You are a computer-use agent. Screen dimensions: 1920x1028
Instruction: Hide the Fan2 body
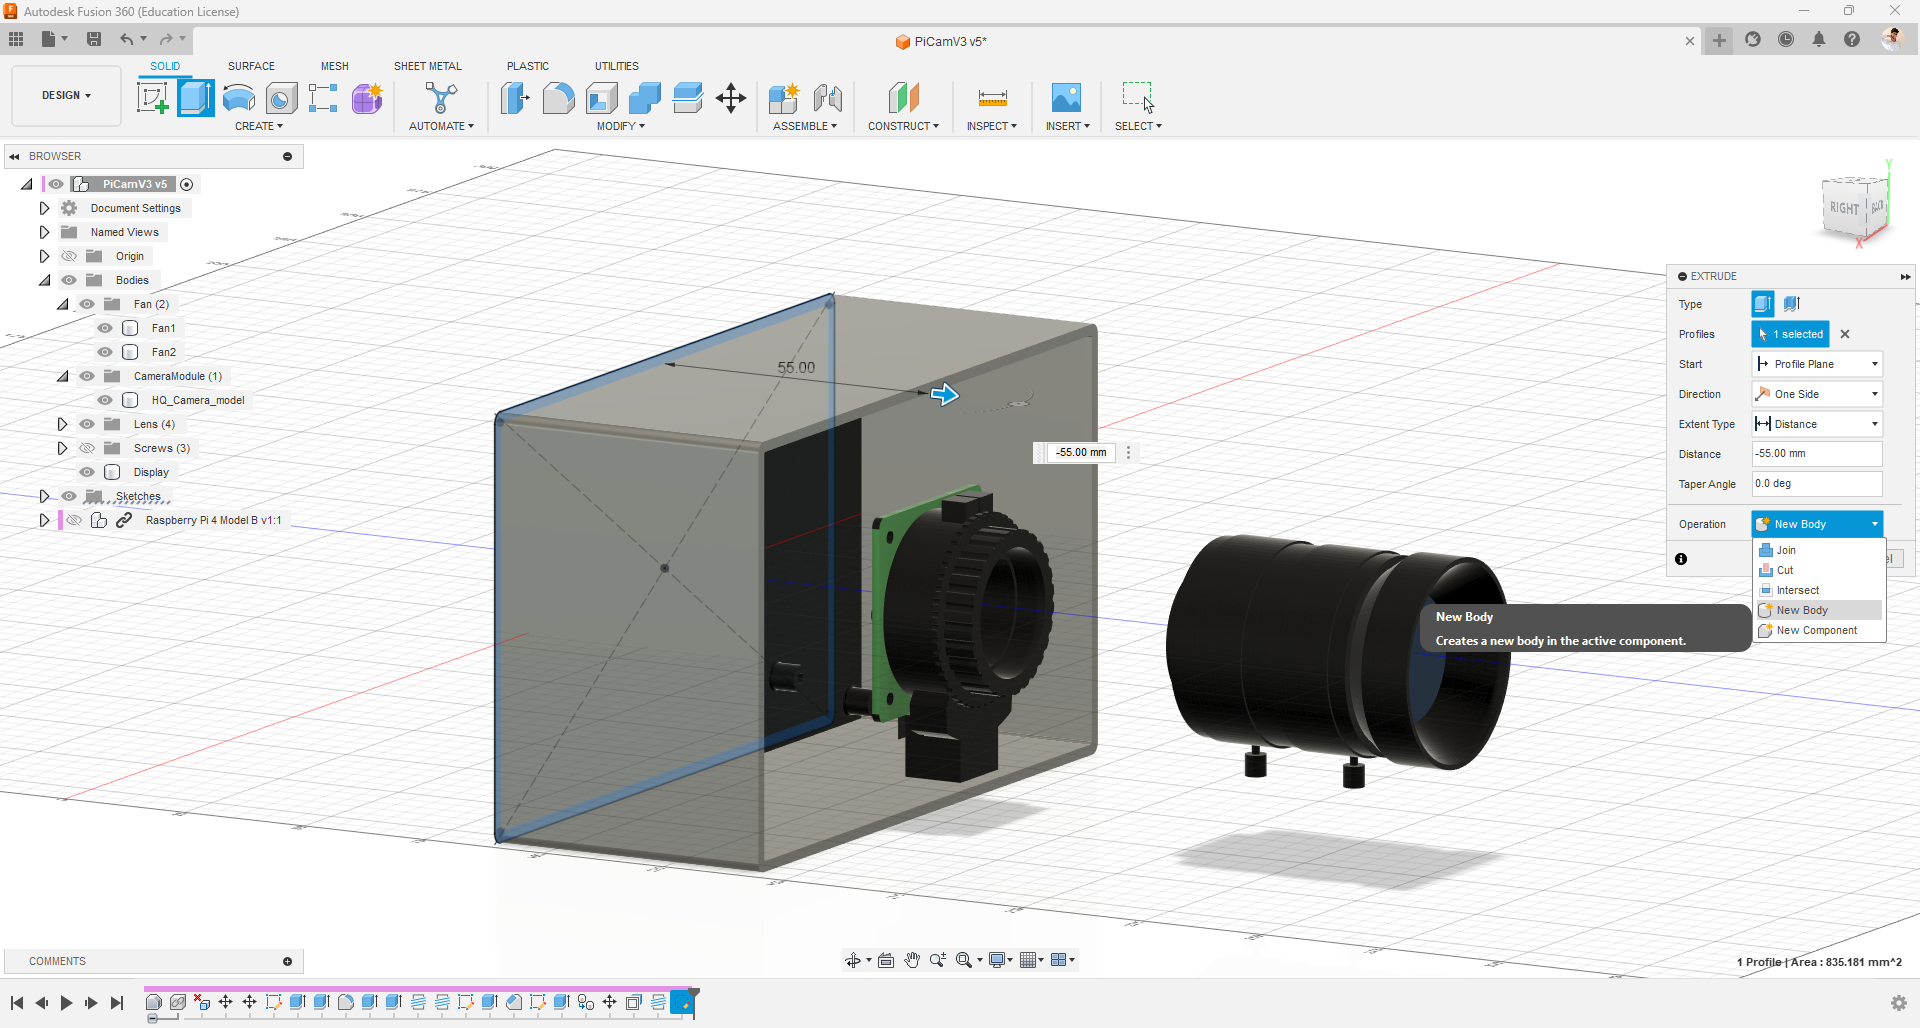[x=105, y=352]
